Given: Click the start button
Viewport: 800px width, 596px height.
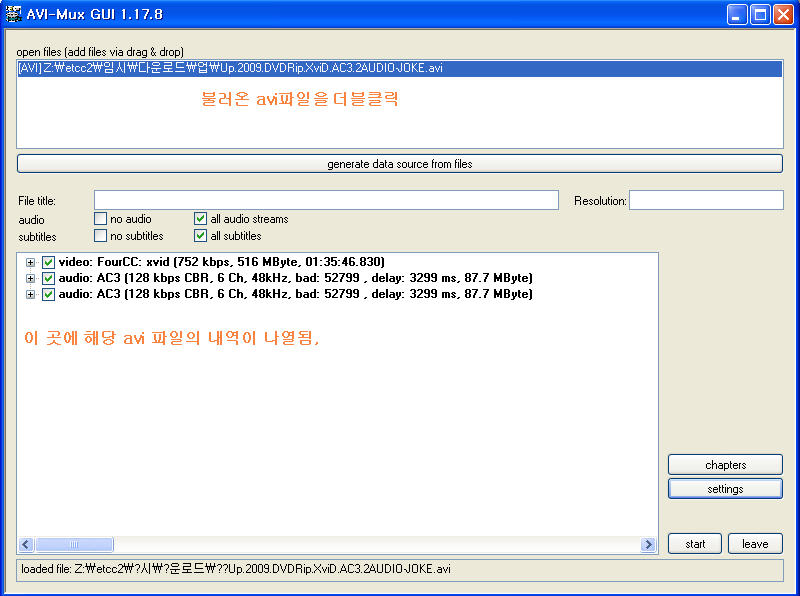Looking at the screenshot, I should (695, 543).
